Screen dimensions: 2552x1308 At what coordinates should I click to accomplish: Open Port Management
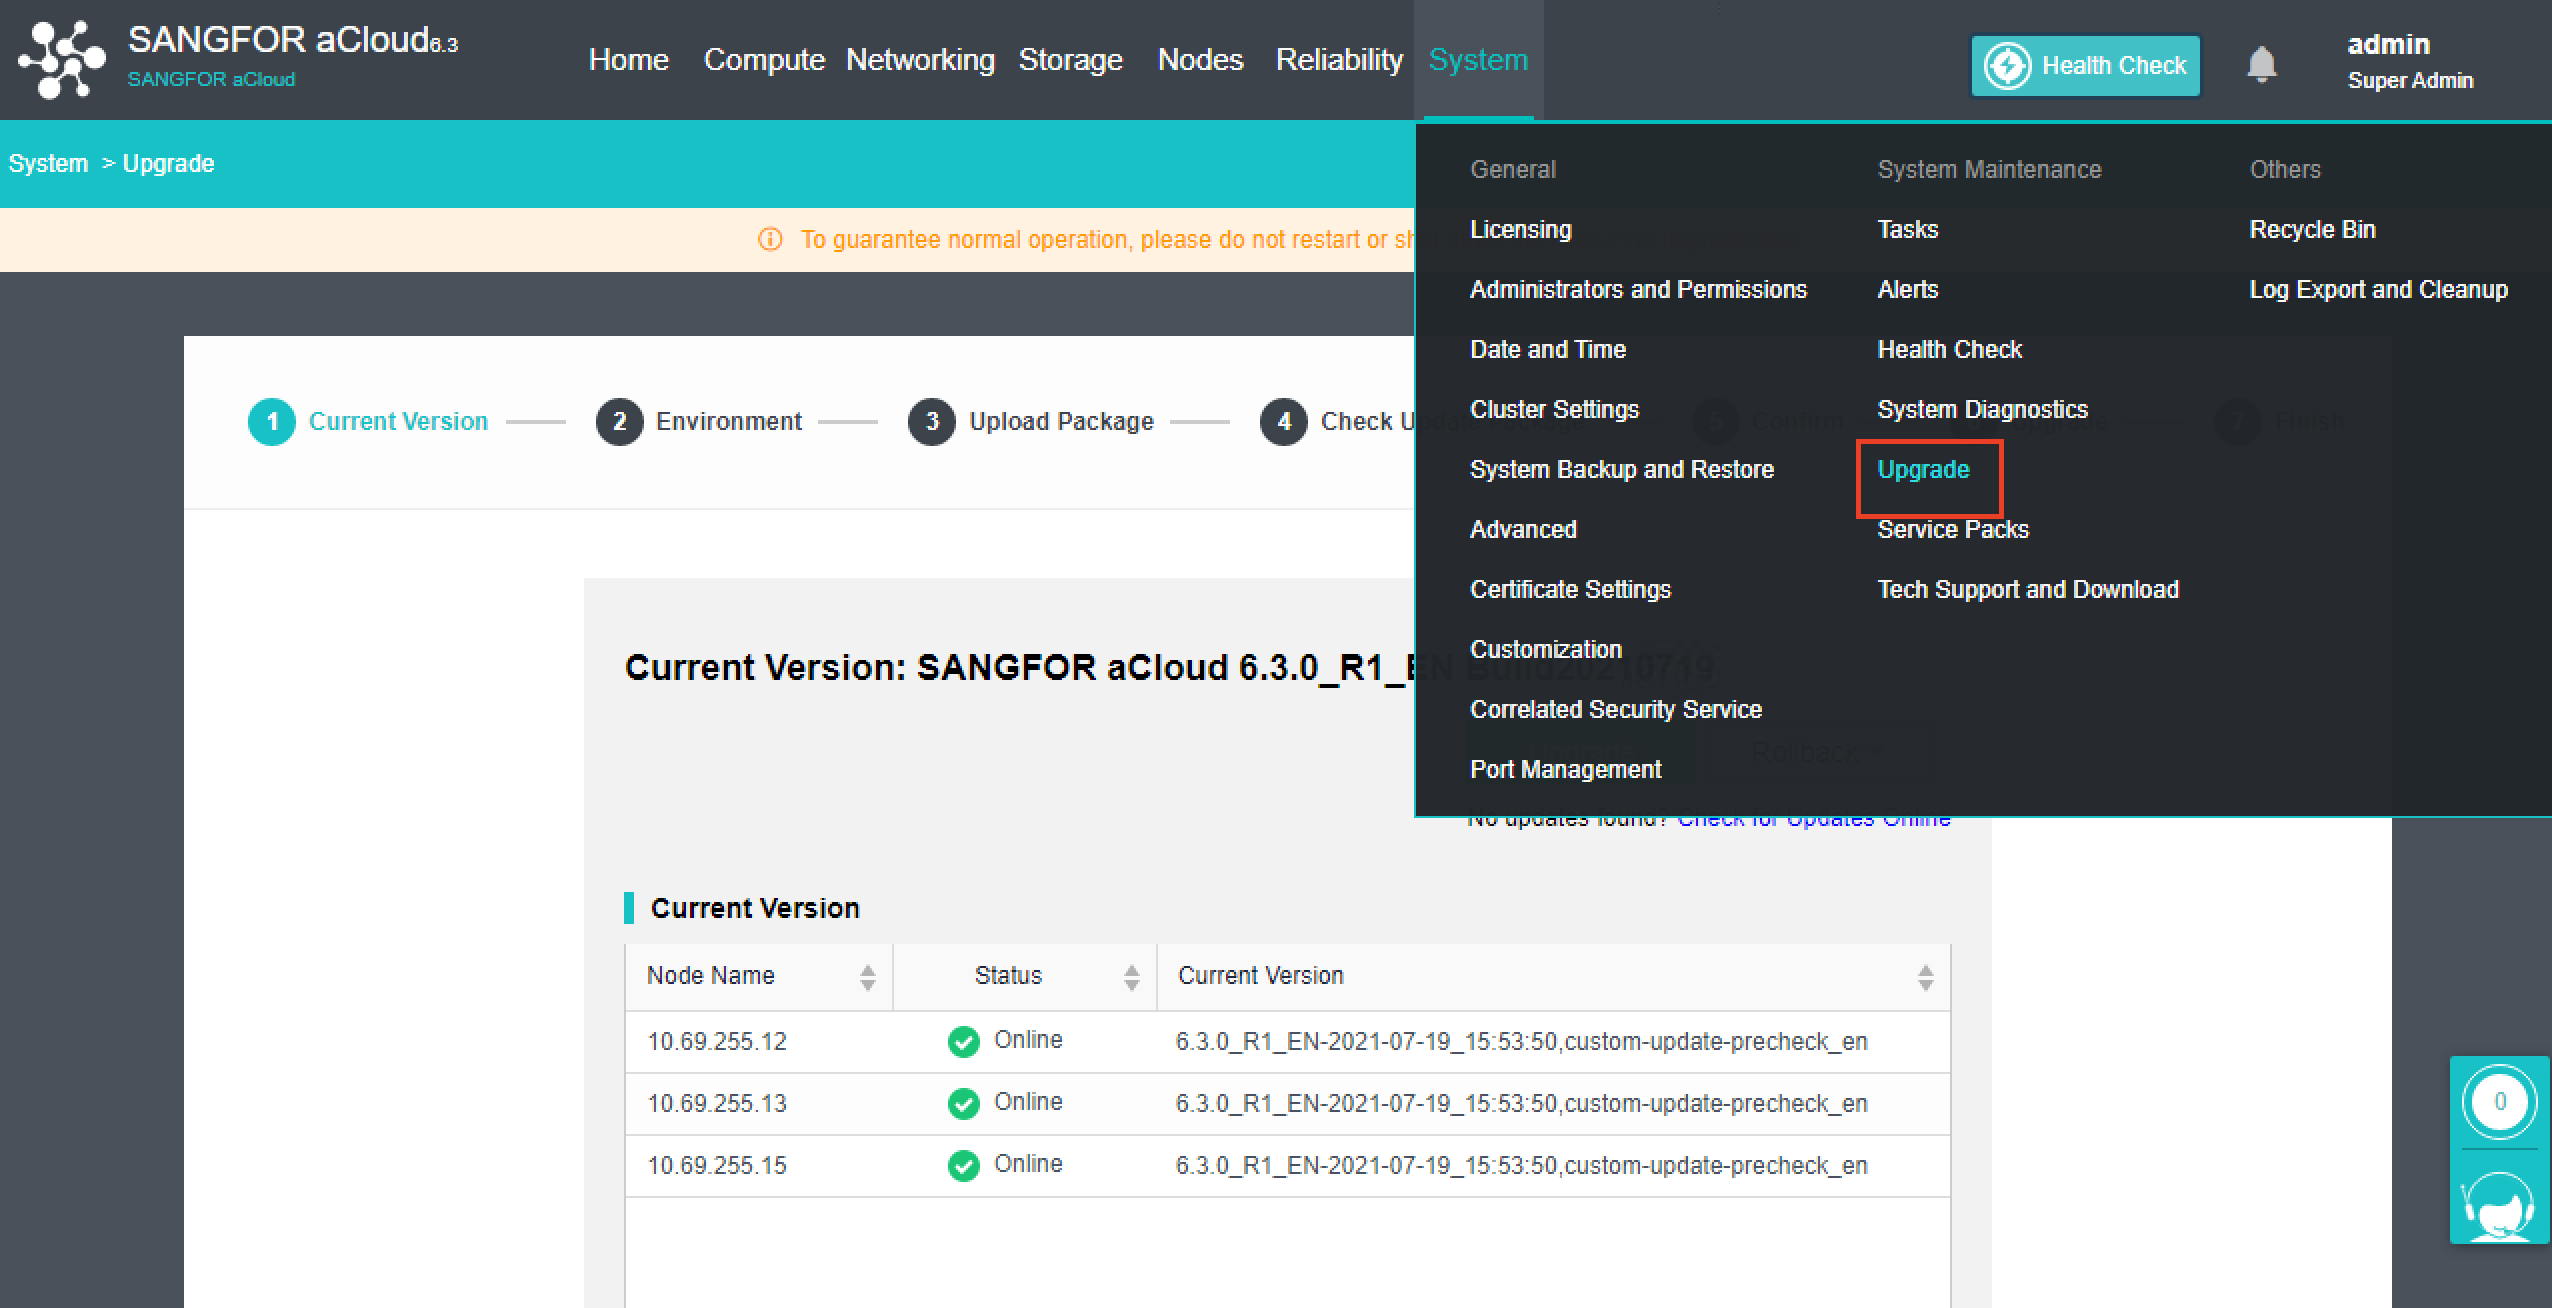pyautogui.click(x=1566, y=770)
